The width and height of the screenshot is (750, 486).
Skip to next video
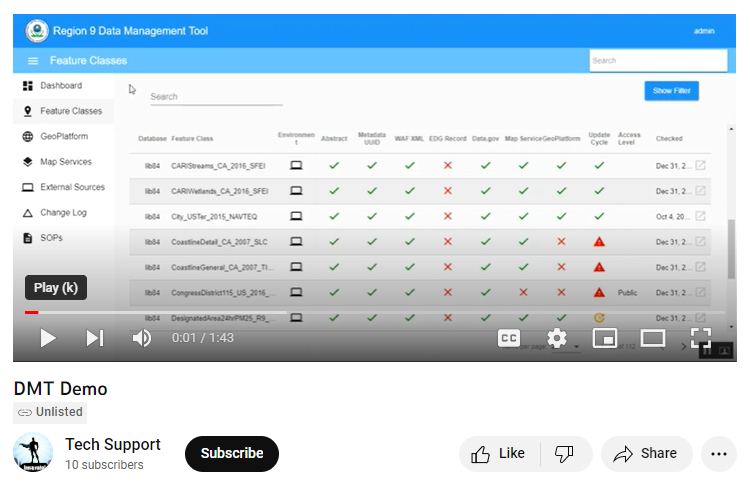(95, 338)
